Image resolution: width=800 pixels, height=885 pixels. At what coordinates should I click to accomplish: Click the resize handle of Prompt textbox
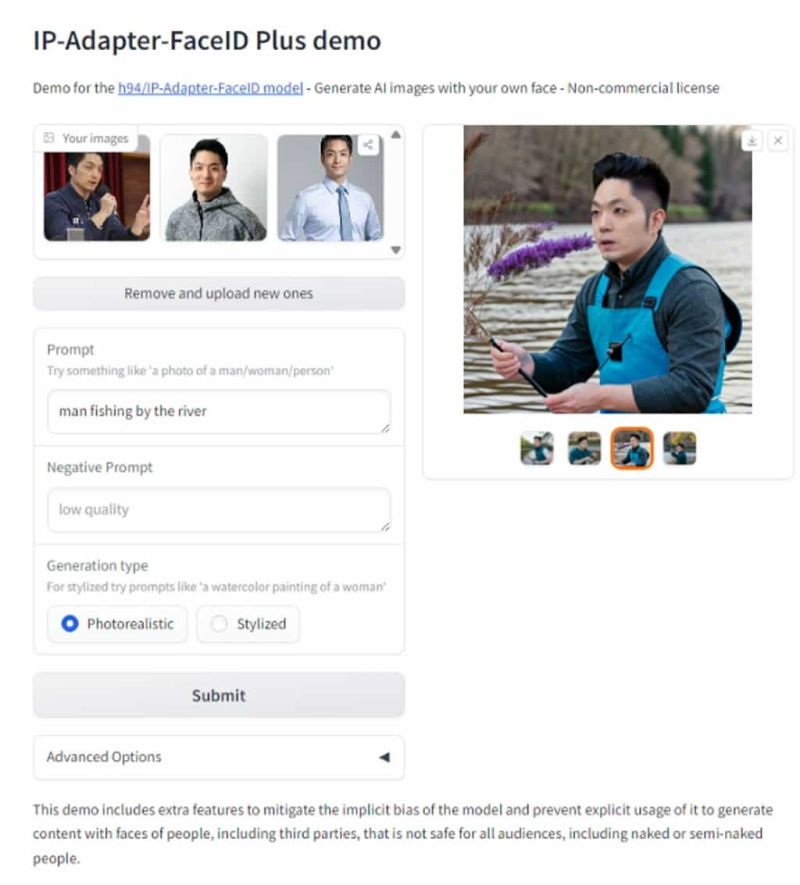tap(384, 428)
